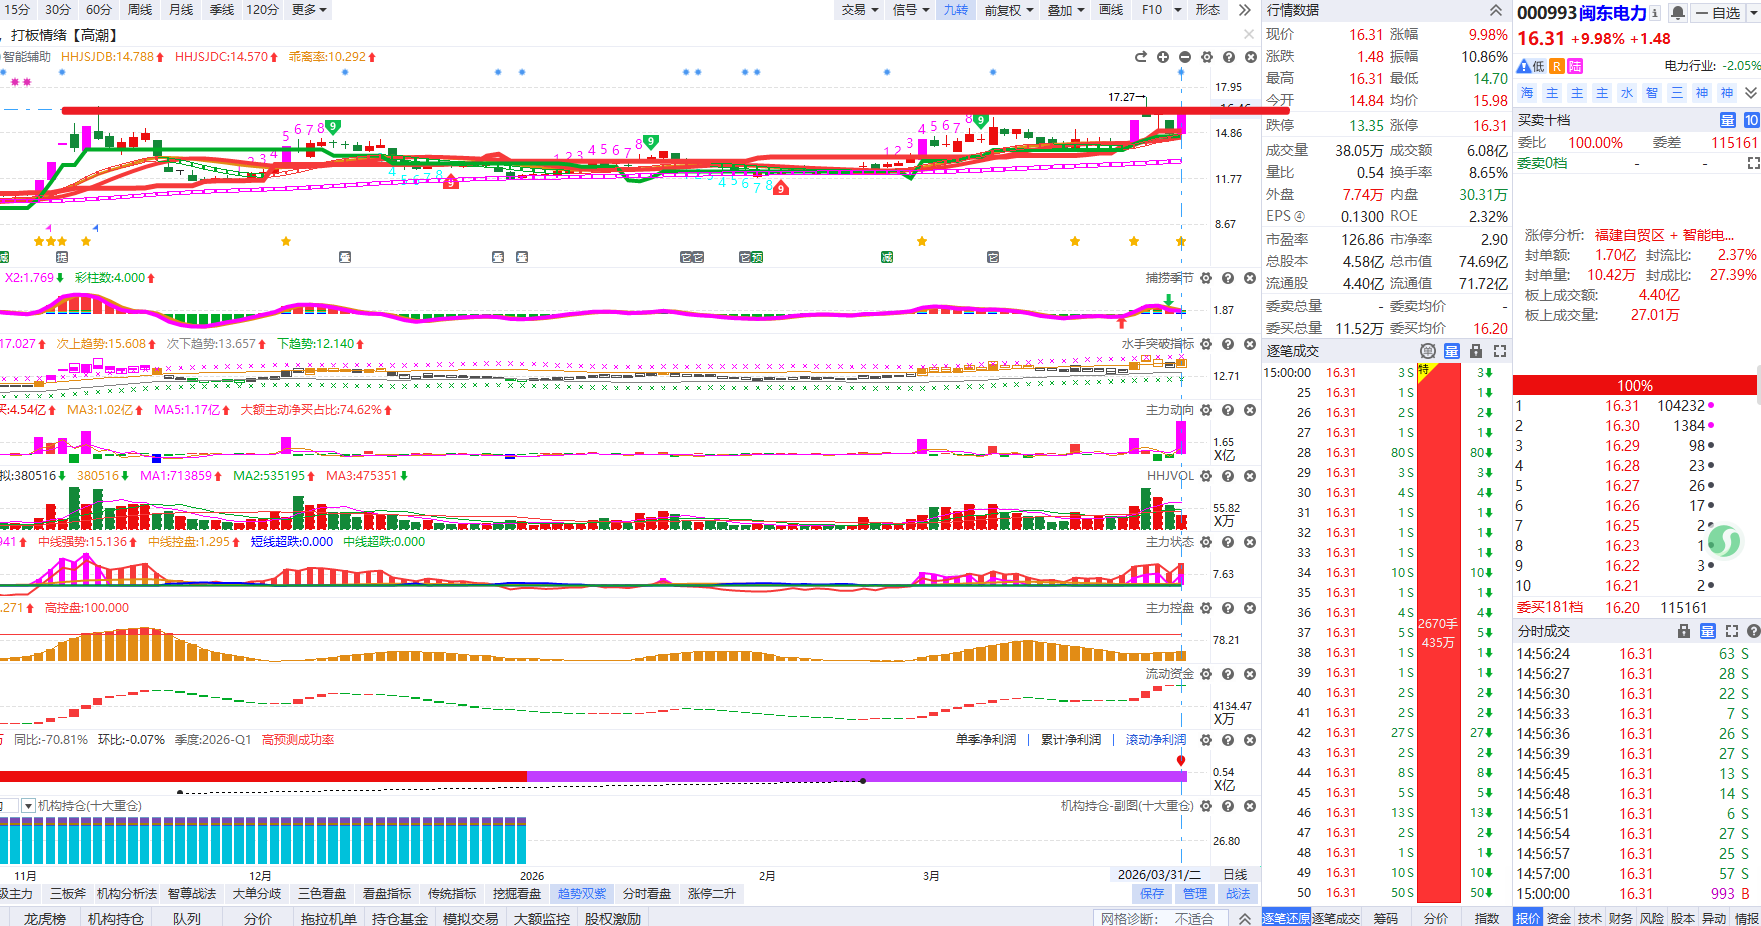The width and height of the screenshot is (1761, 926).
Task: Open main chart settings gear icon
Action: [x=1207, y=57]
